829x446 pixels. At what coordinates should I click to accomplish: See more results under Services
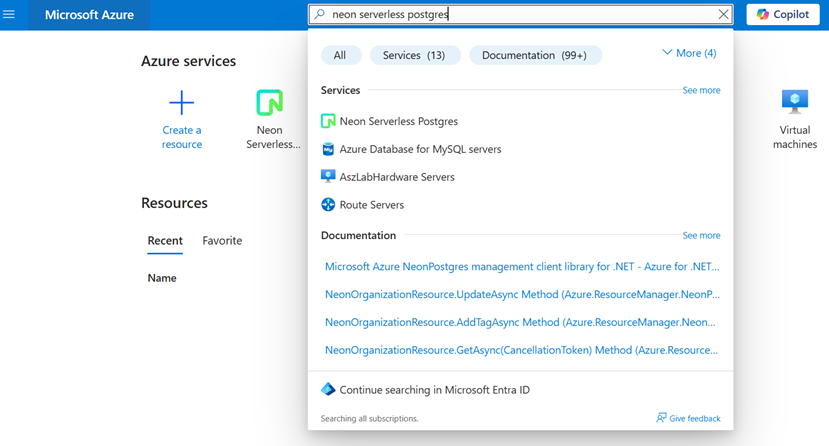(x=701, y=90)
